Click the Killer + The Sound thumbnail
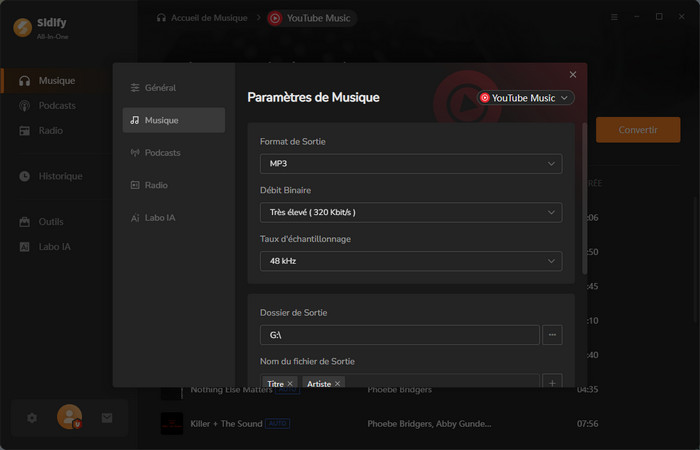This screenshot has height=450, width=700. [172, 424]
